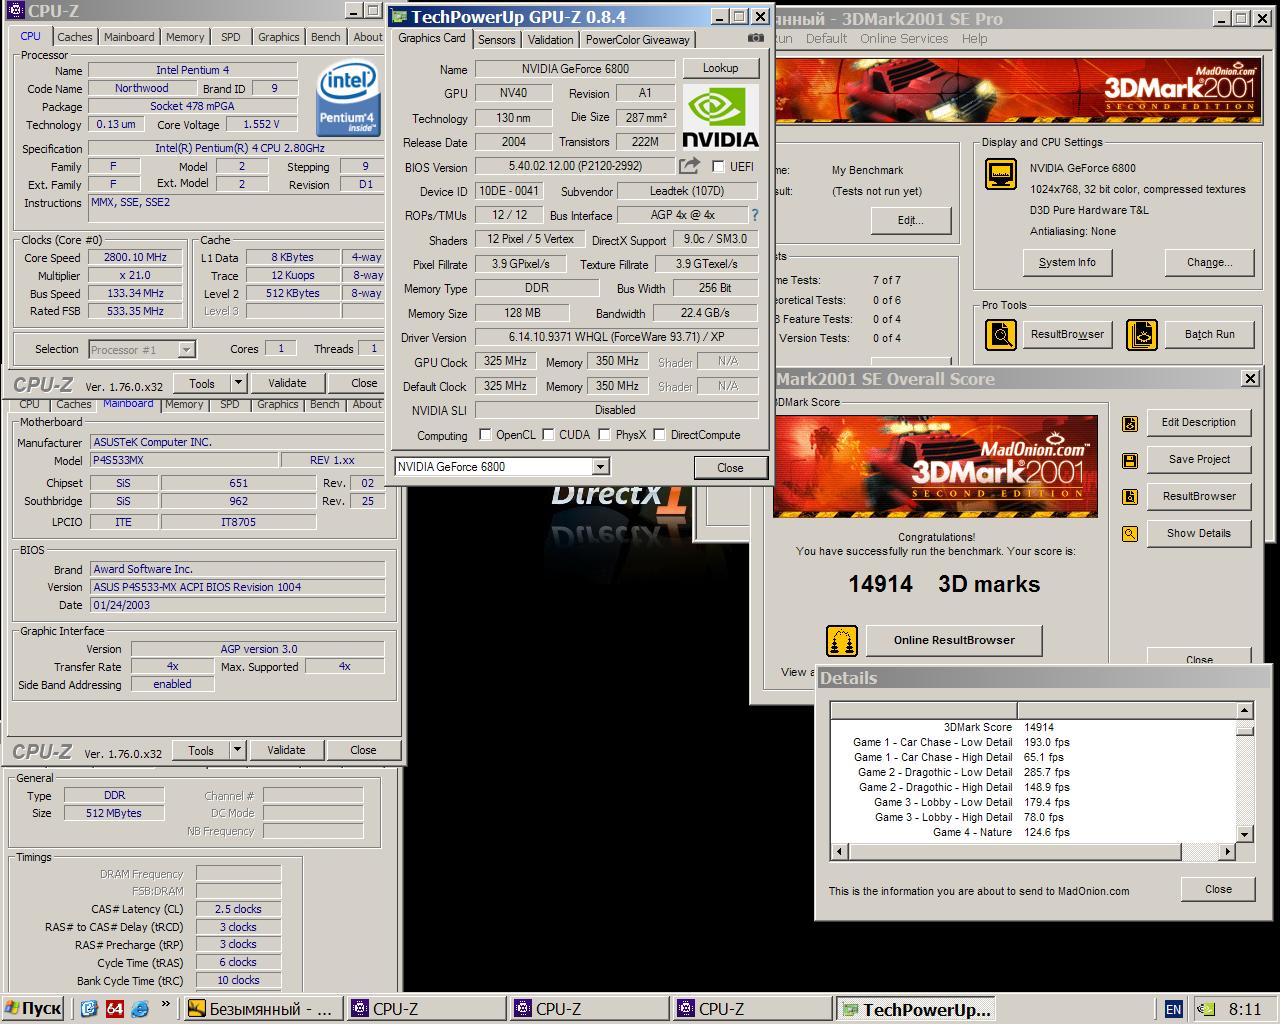Click the Intel Pentium 4 logo in CPU-Z
1280x1024 pixels.
click(x=347, y=99)
